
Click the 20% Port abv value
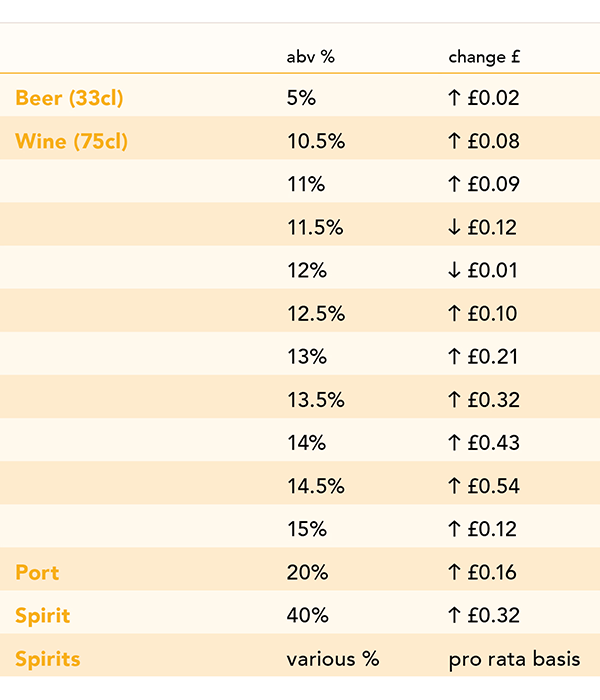(x=307, y=573)
